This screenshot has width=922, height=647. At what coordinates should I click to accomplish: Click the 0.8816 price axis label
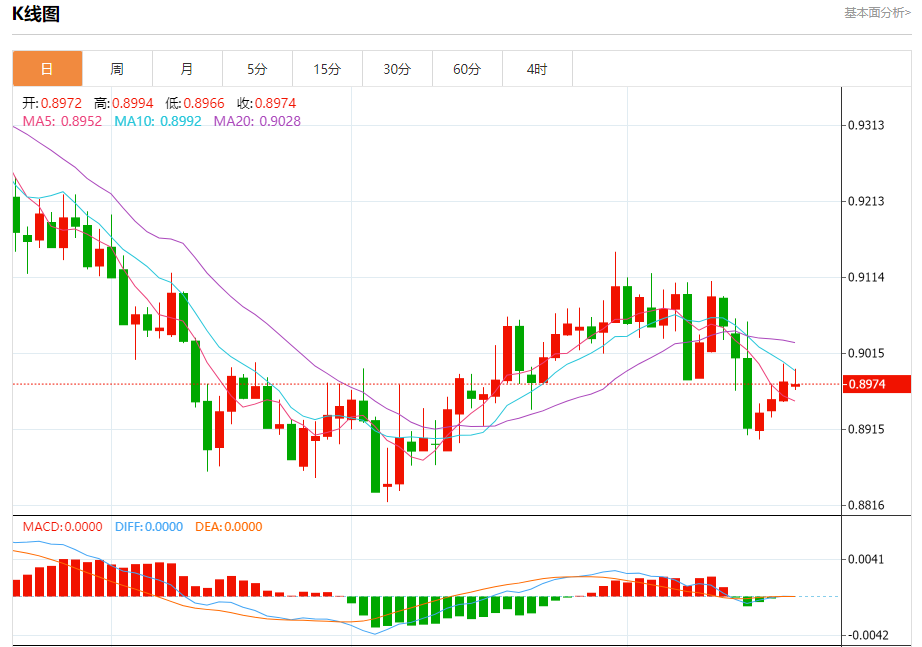866,505
